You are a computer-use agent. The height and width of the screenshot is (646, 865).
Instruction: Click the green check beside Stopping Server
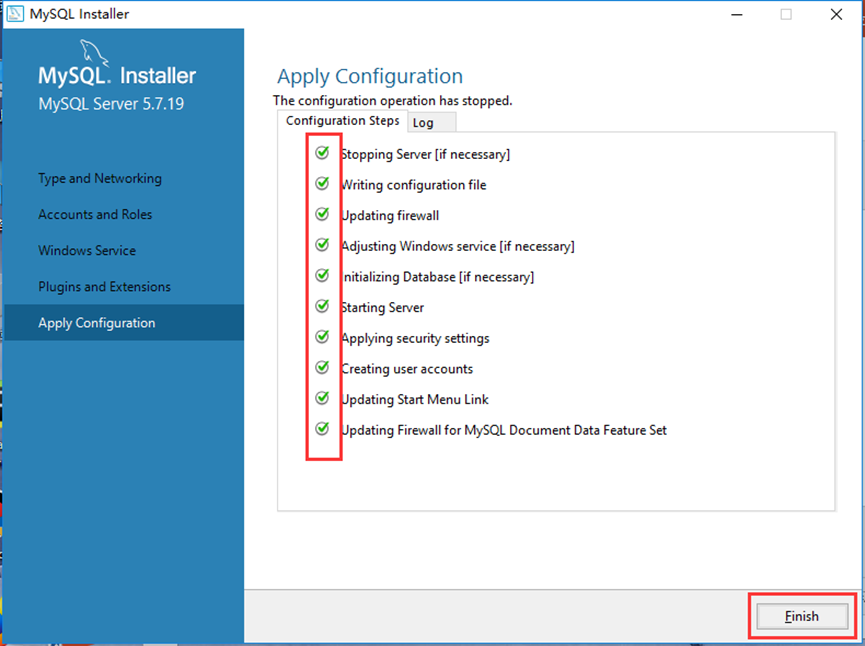coord(322,153)
